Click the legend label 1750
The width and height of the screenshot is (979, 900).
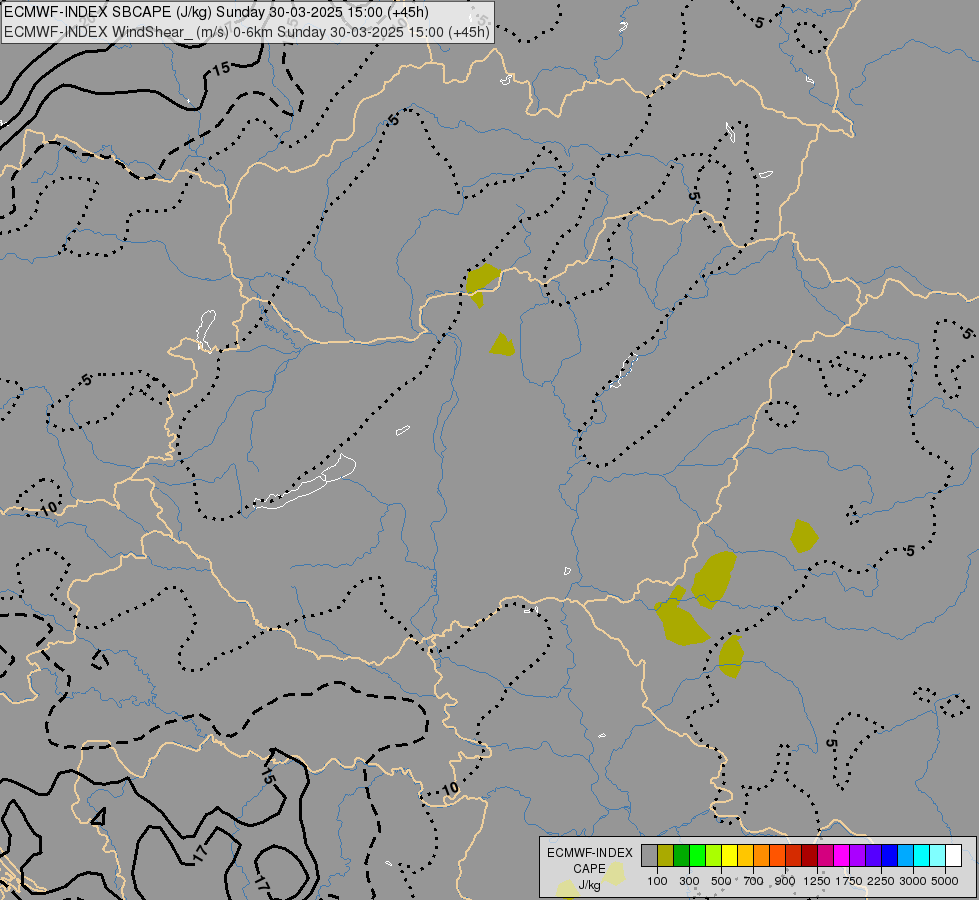coord(849,881)
